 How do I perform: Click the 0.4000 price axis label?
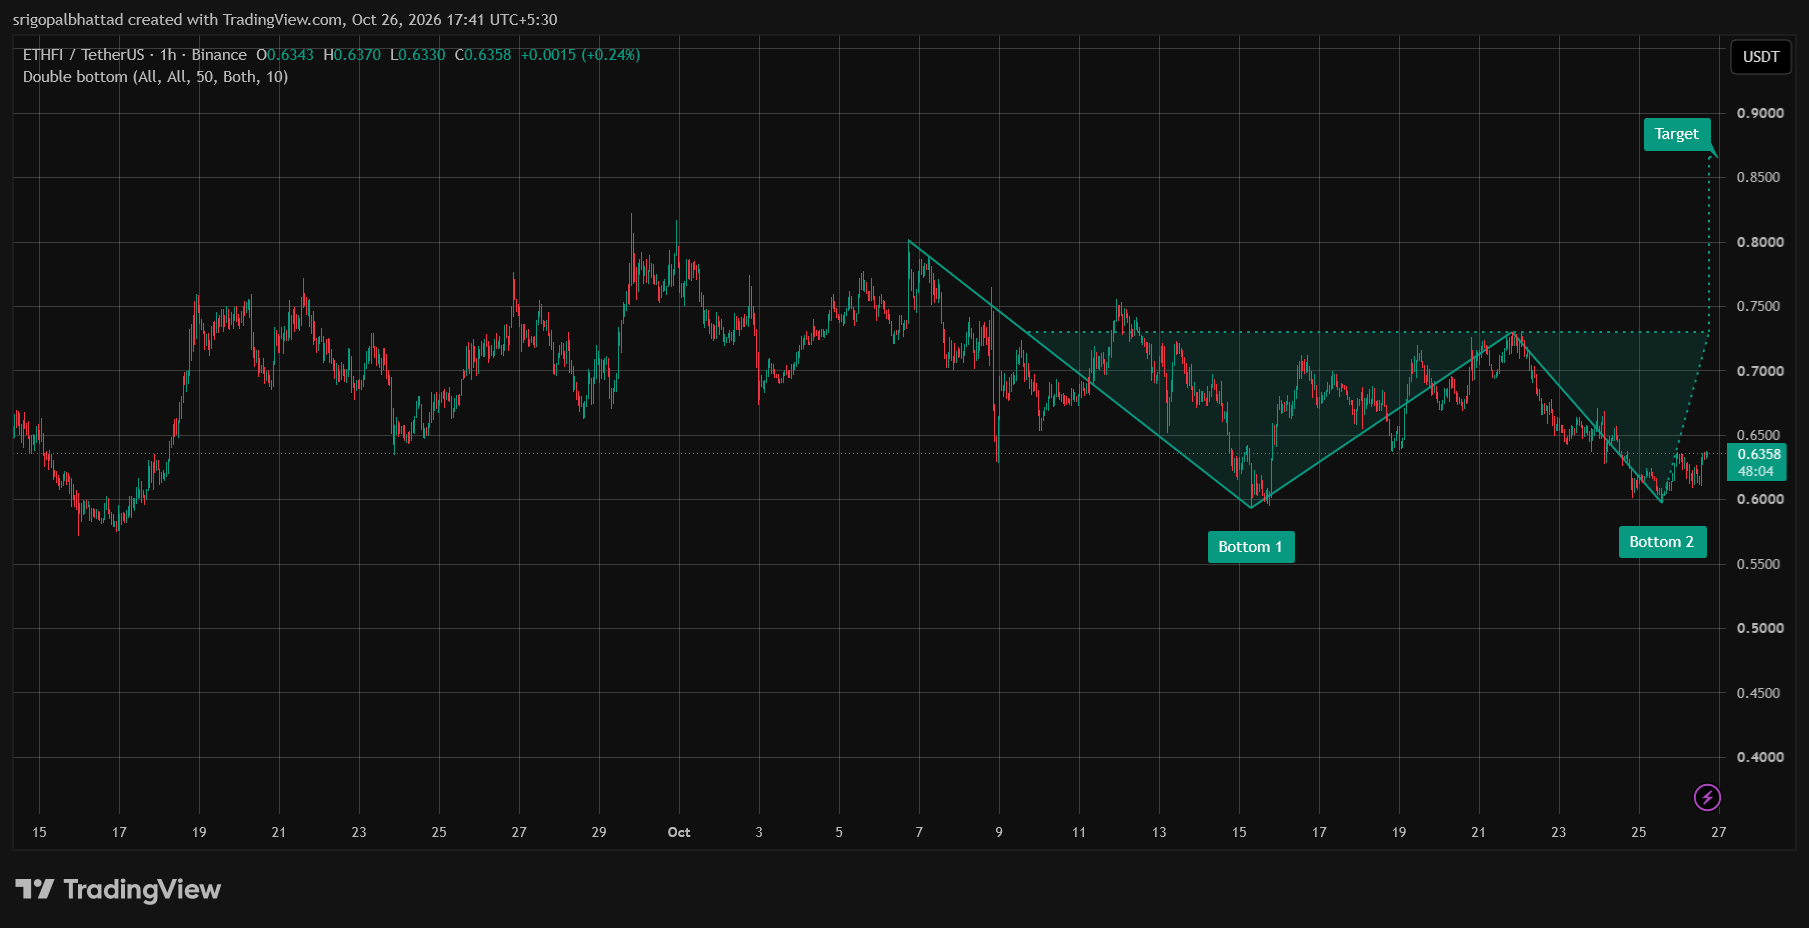click(1760, 757)
